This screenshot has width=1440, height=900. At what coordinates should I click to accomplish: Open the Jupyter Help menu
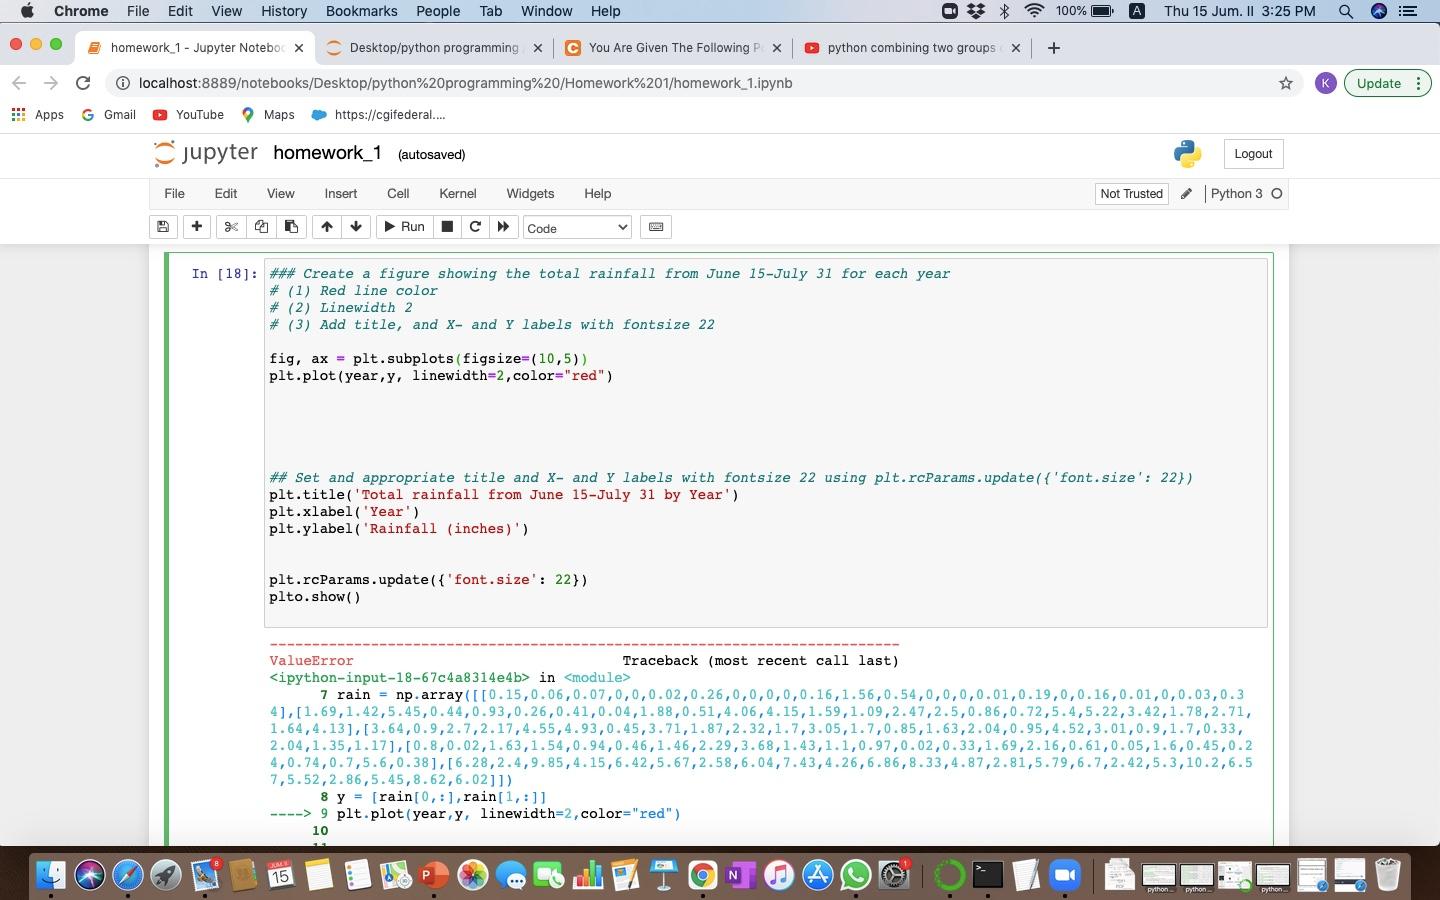[598, 194]
